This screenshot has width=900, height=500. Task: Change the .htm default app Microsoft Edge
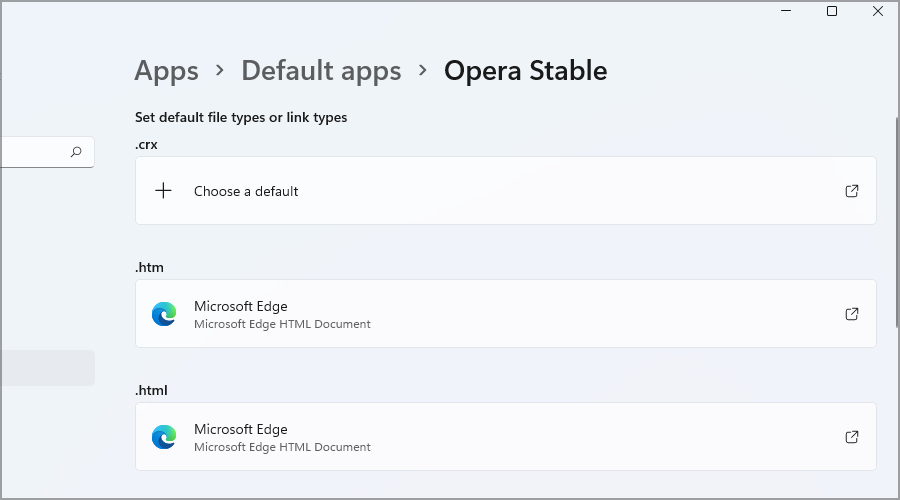pos(506,313)
